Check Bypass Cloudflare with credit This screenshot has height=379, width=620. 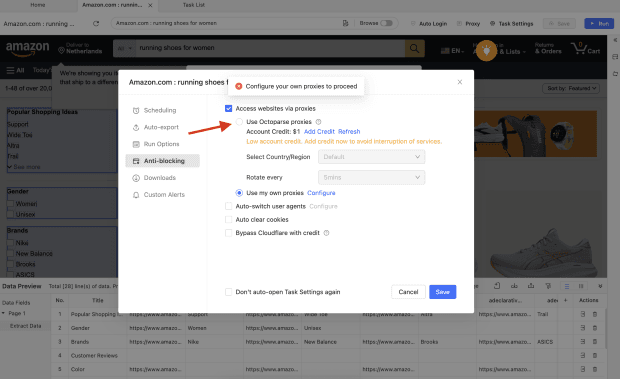tap(229, 233)
